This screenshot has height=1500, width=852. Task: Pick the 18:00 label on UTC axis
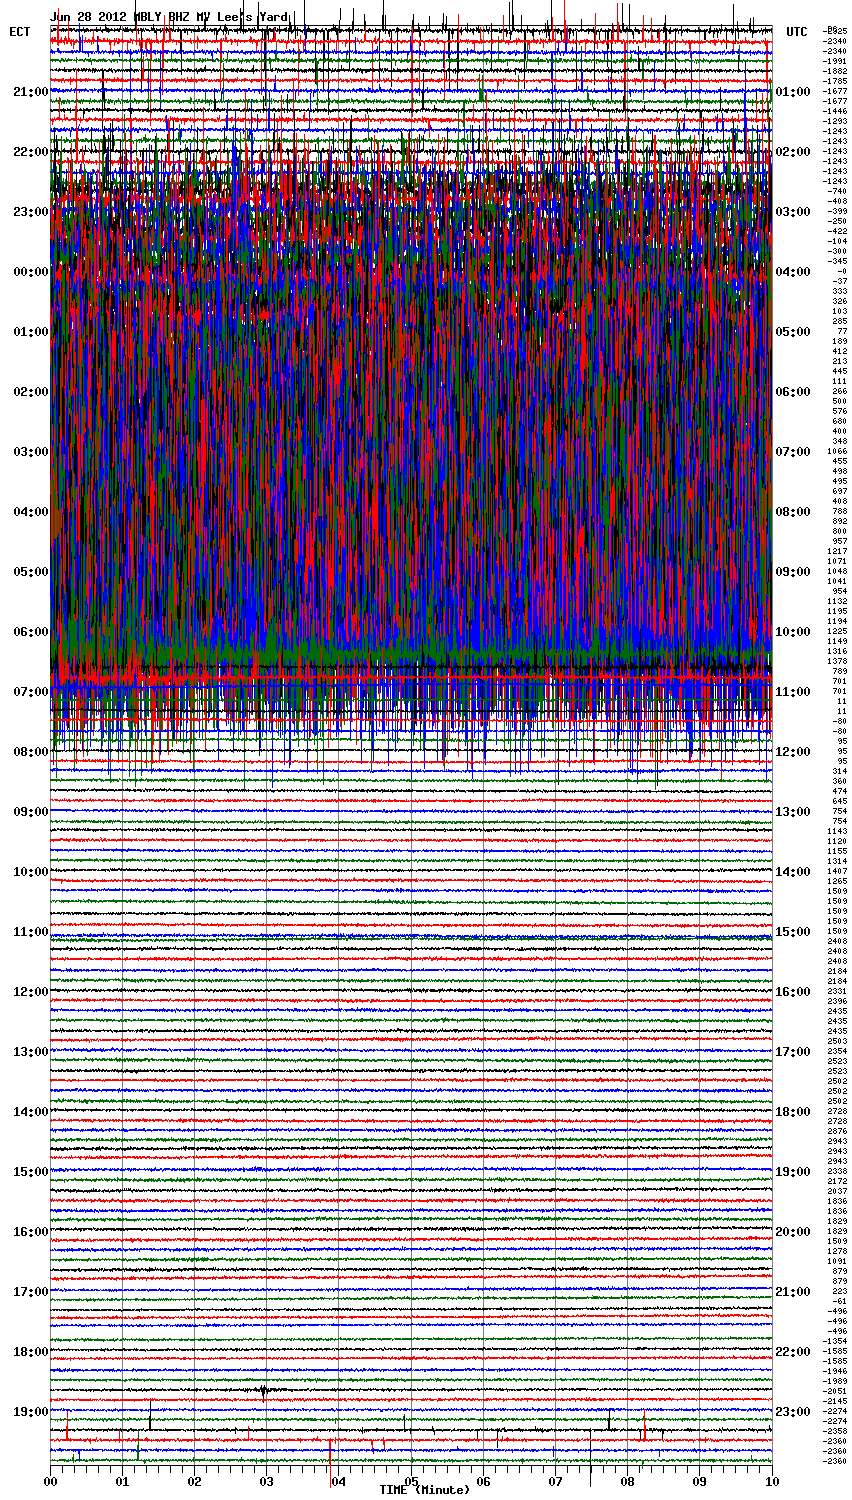coord(792,1112)
